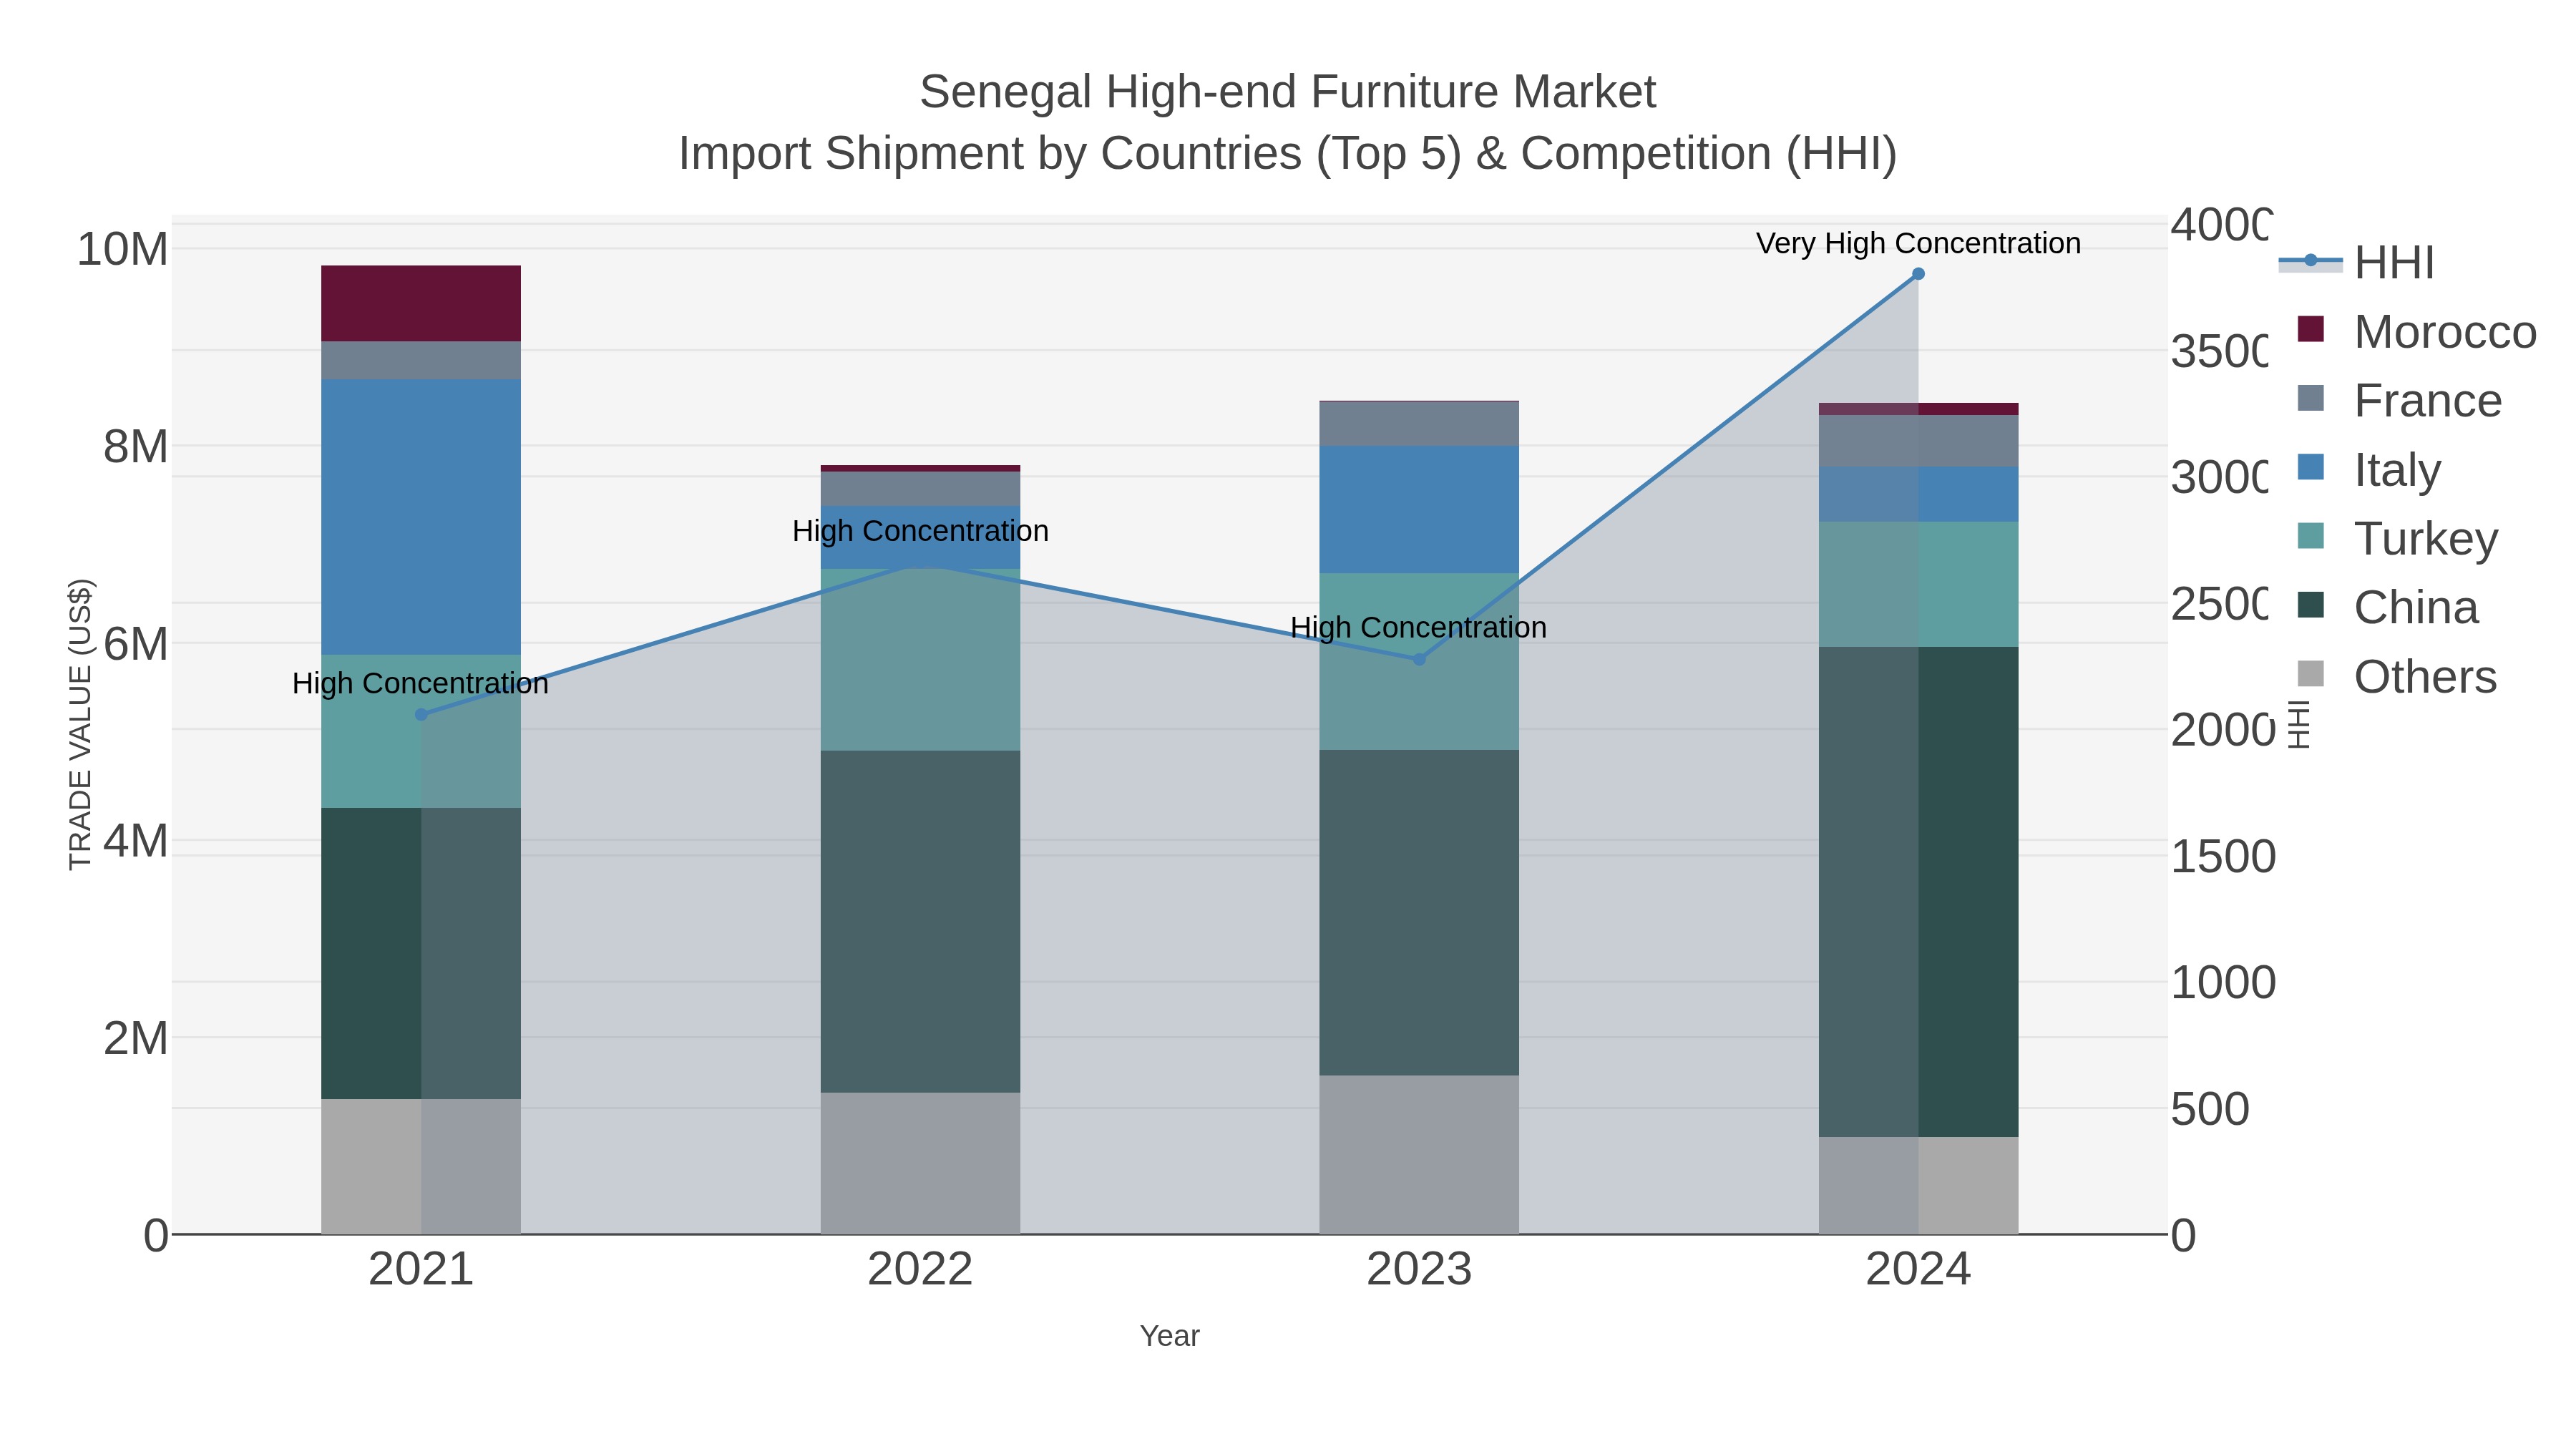Click the 500 tick on the HHI axis
The image size is (2576, 1449).
(x=2210, y=1109)
